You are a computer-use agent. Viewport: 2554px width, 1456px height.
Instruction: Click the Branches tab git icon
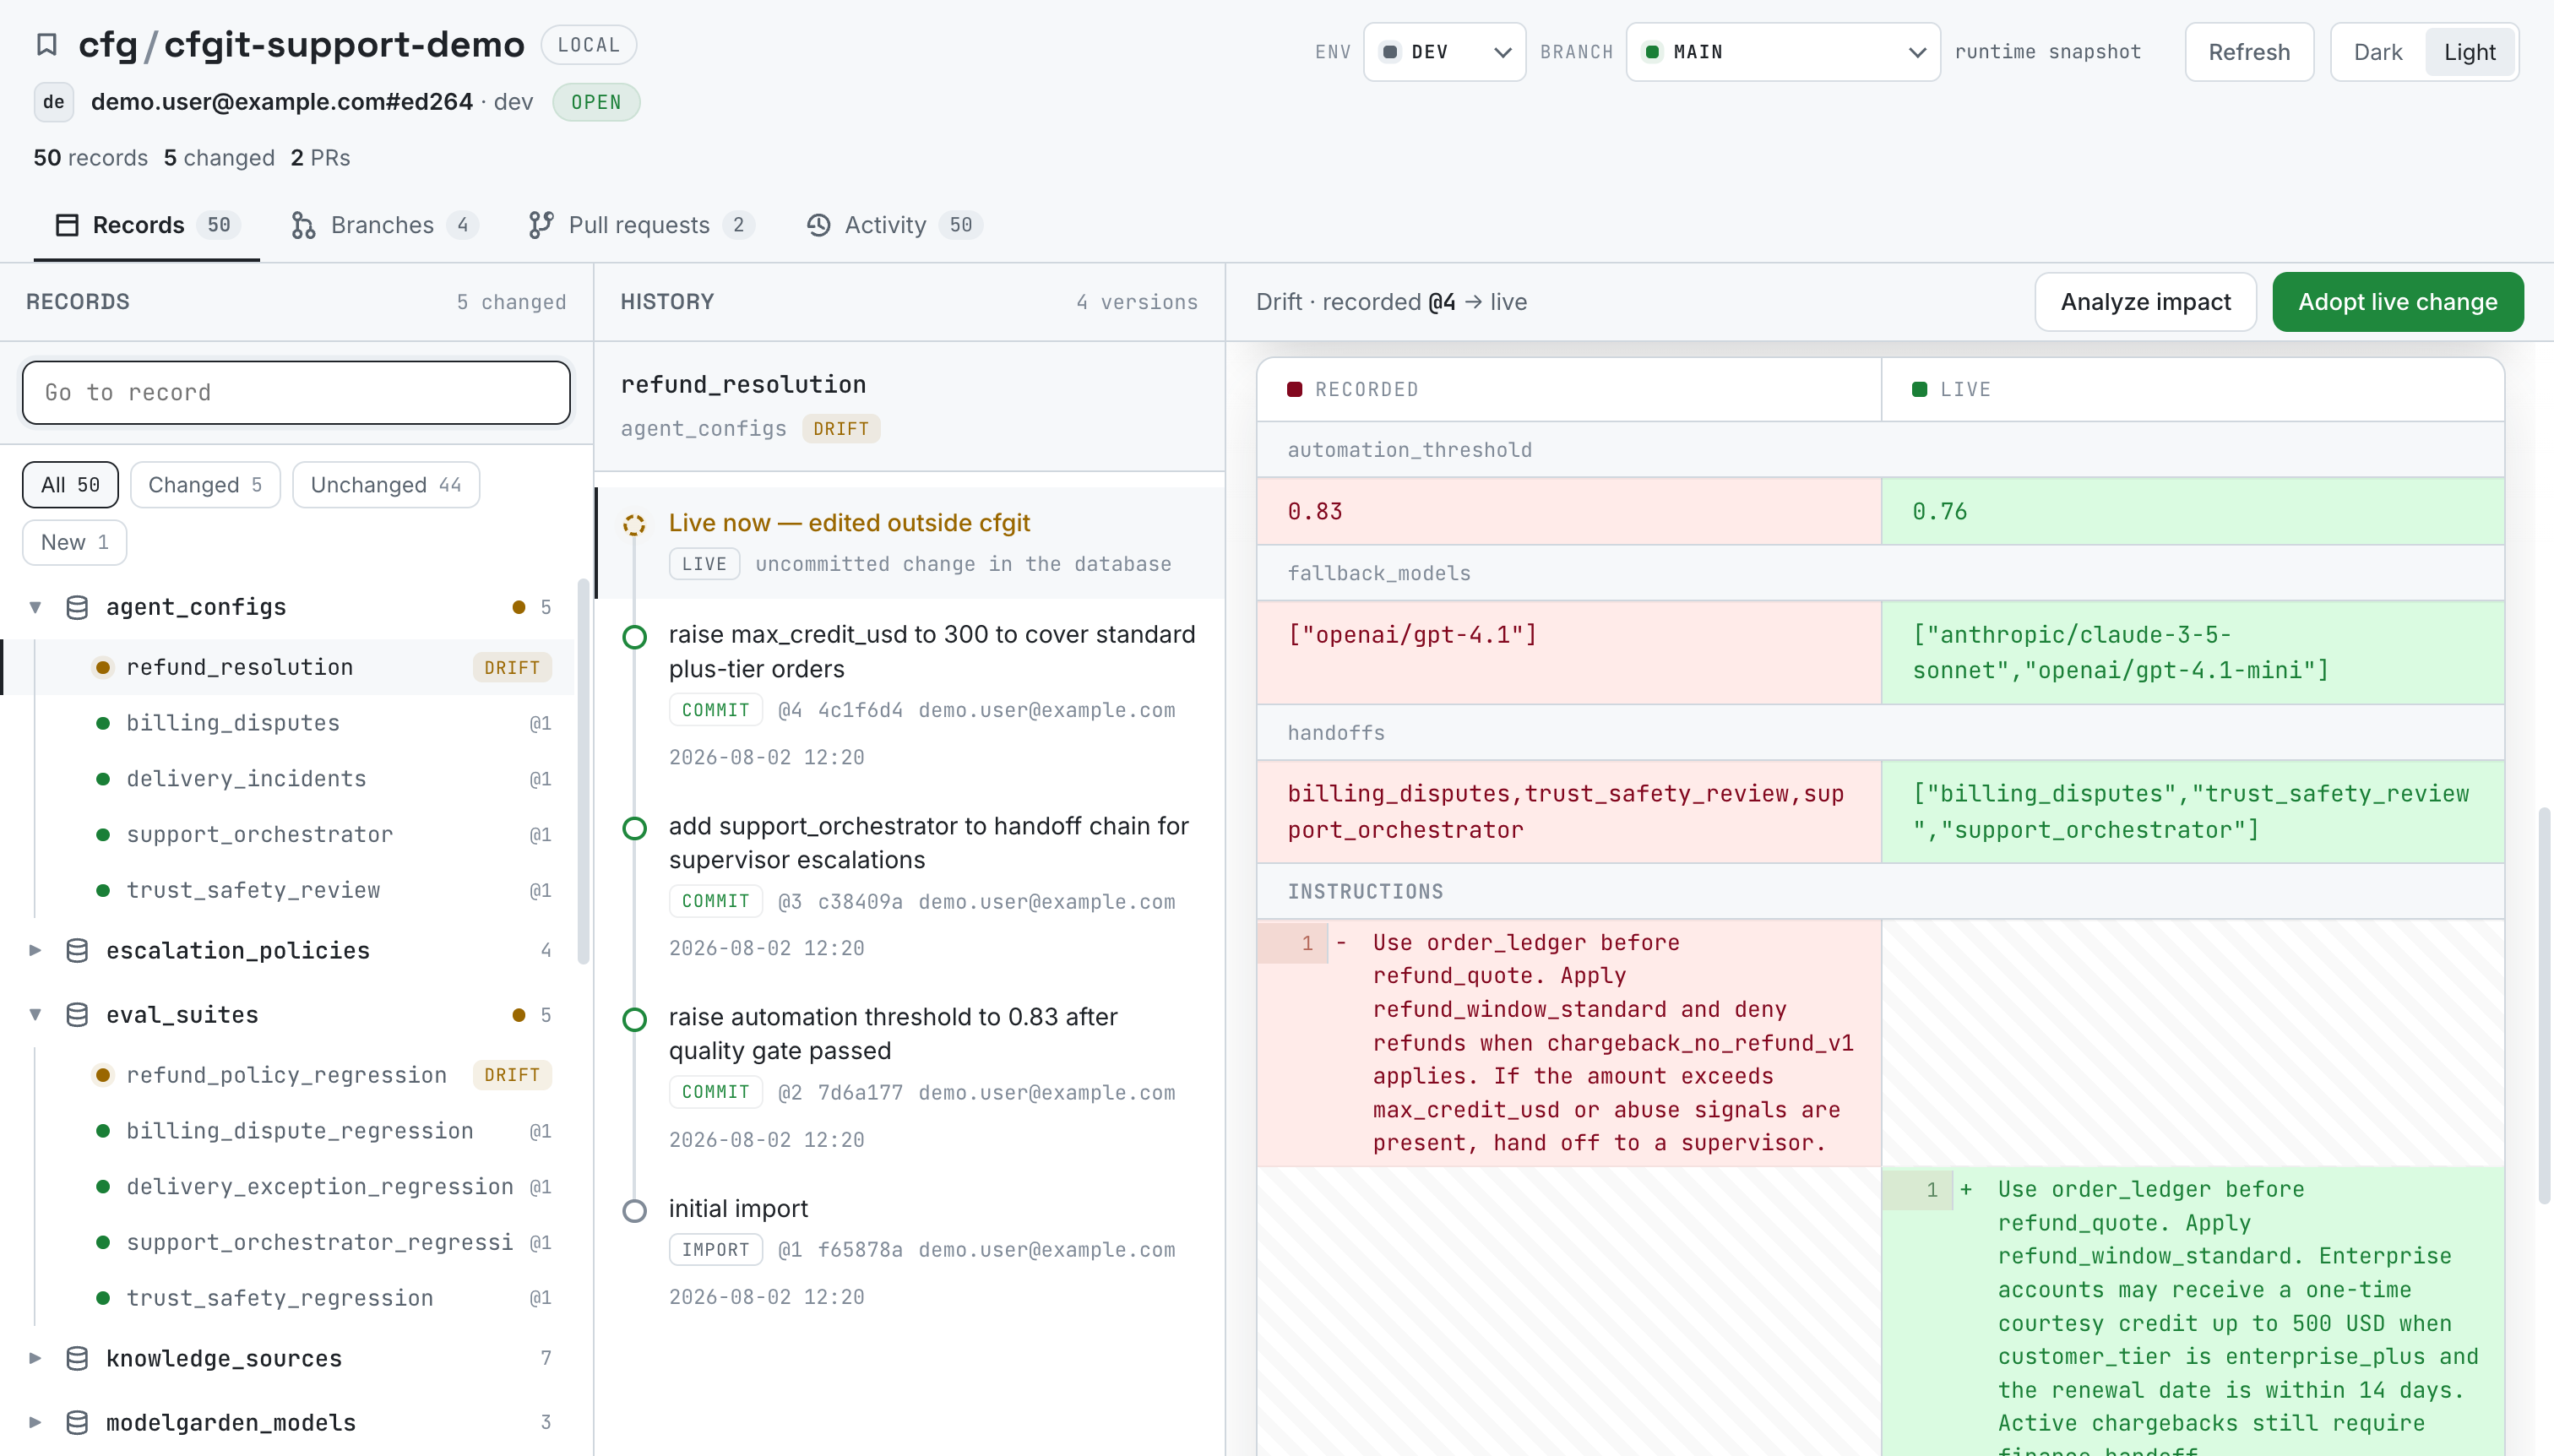(303, 225)
